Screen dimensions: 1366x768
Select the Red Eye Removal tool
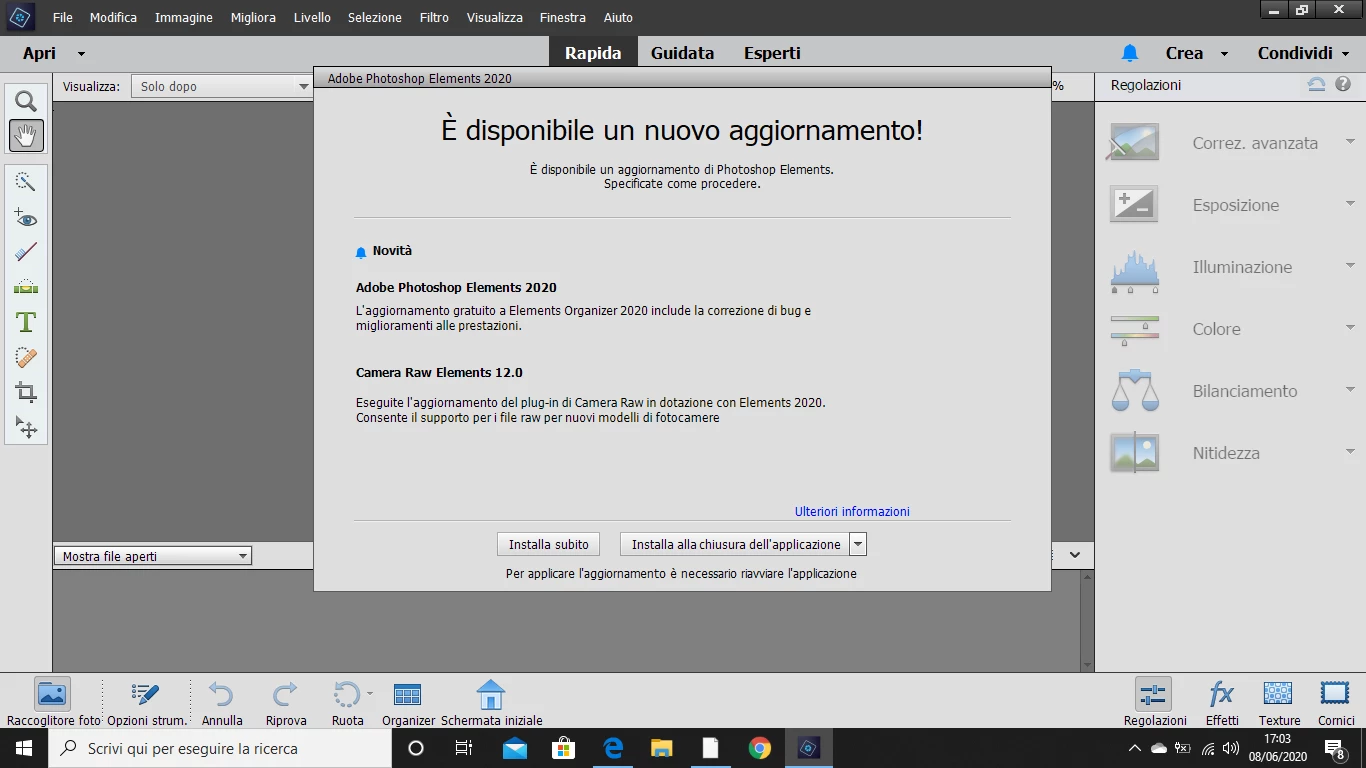(x=26, y=217)
